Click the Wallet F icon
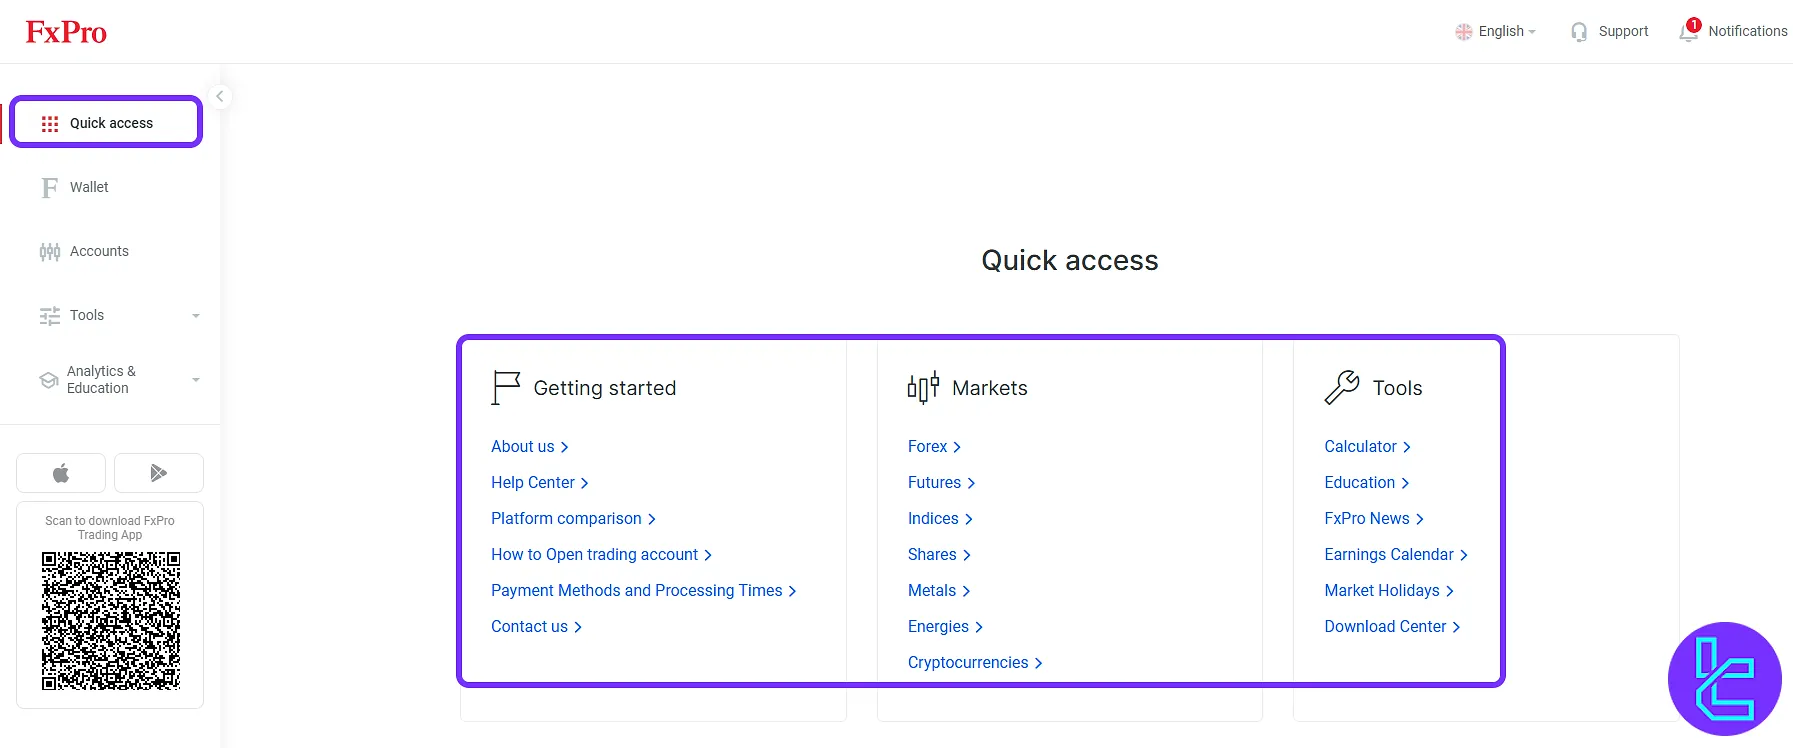Screen dimensions: 1793x748 click(x=50, y=187)
